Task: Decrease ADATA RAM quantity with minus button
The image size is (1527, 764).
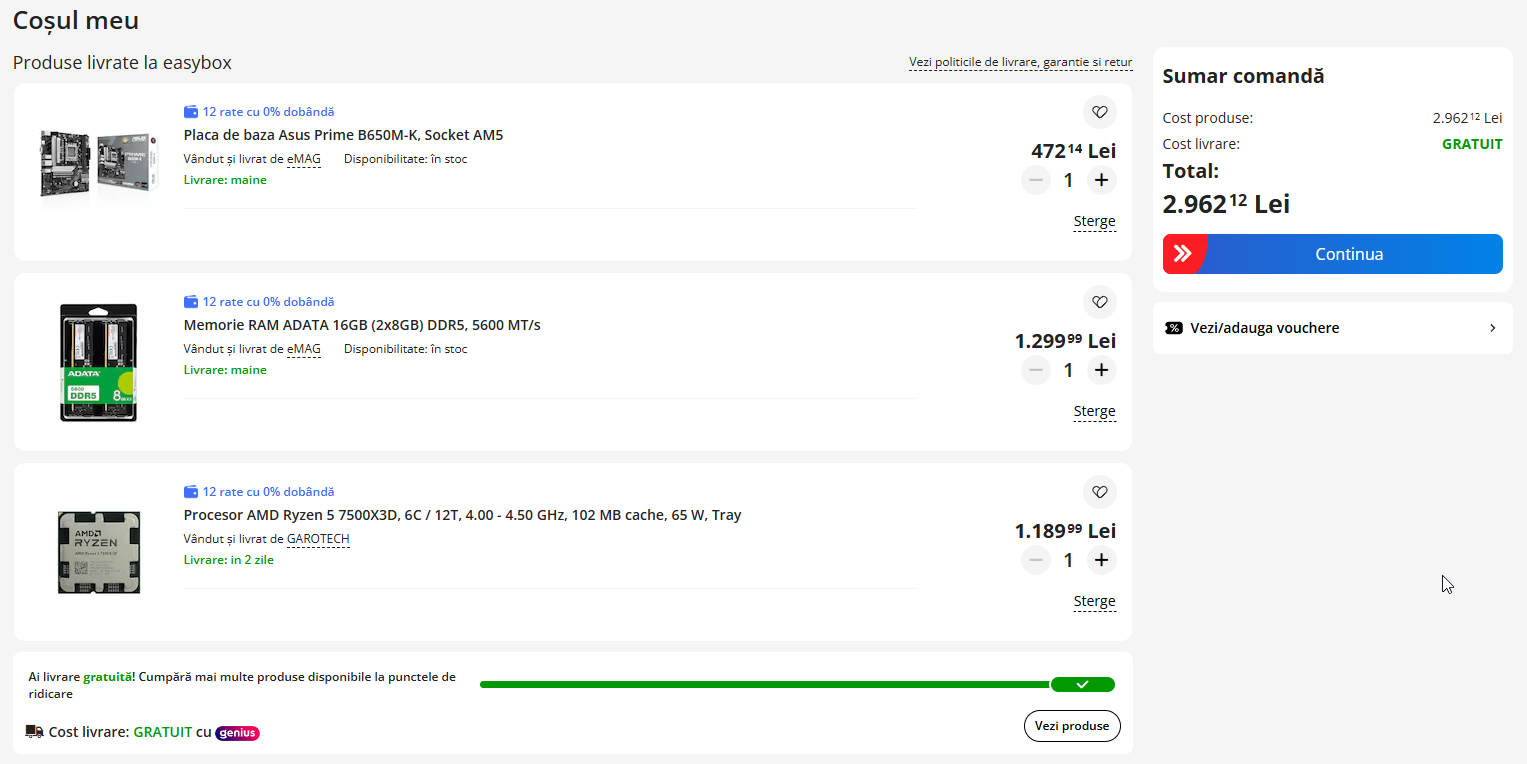Action: (x=1036, y=370)
